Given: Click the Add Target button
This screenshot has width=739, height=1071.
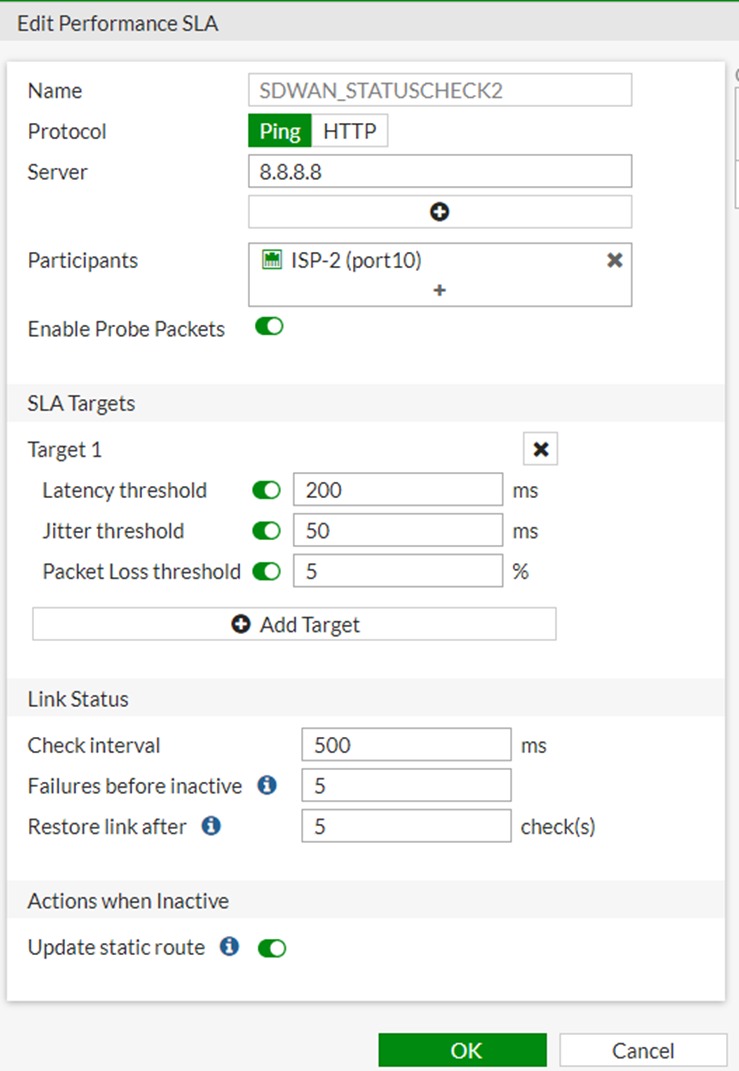Looking at the screenshot, I should tap(294, 623).
